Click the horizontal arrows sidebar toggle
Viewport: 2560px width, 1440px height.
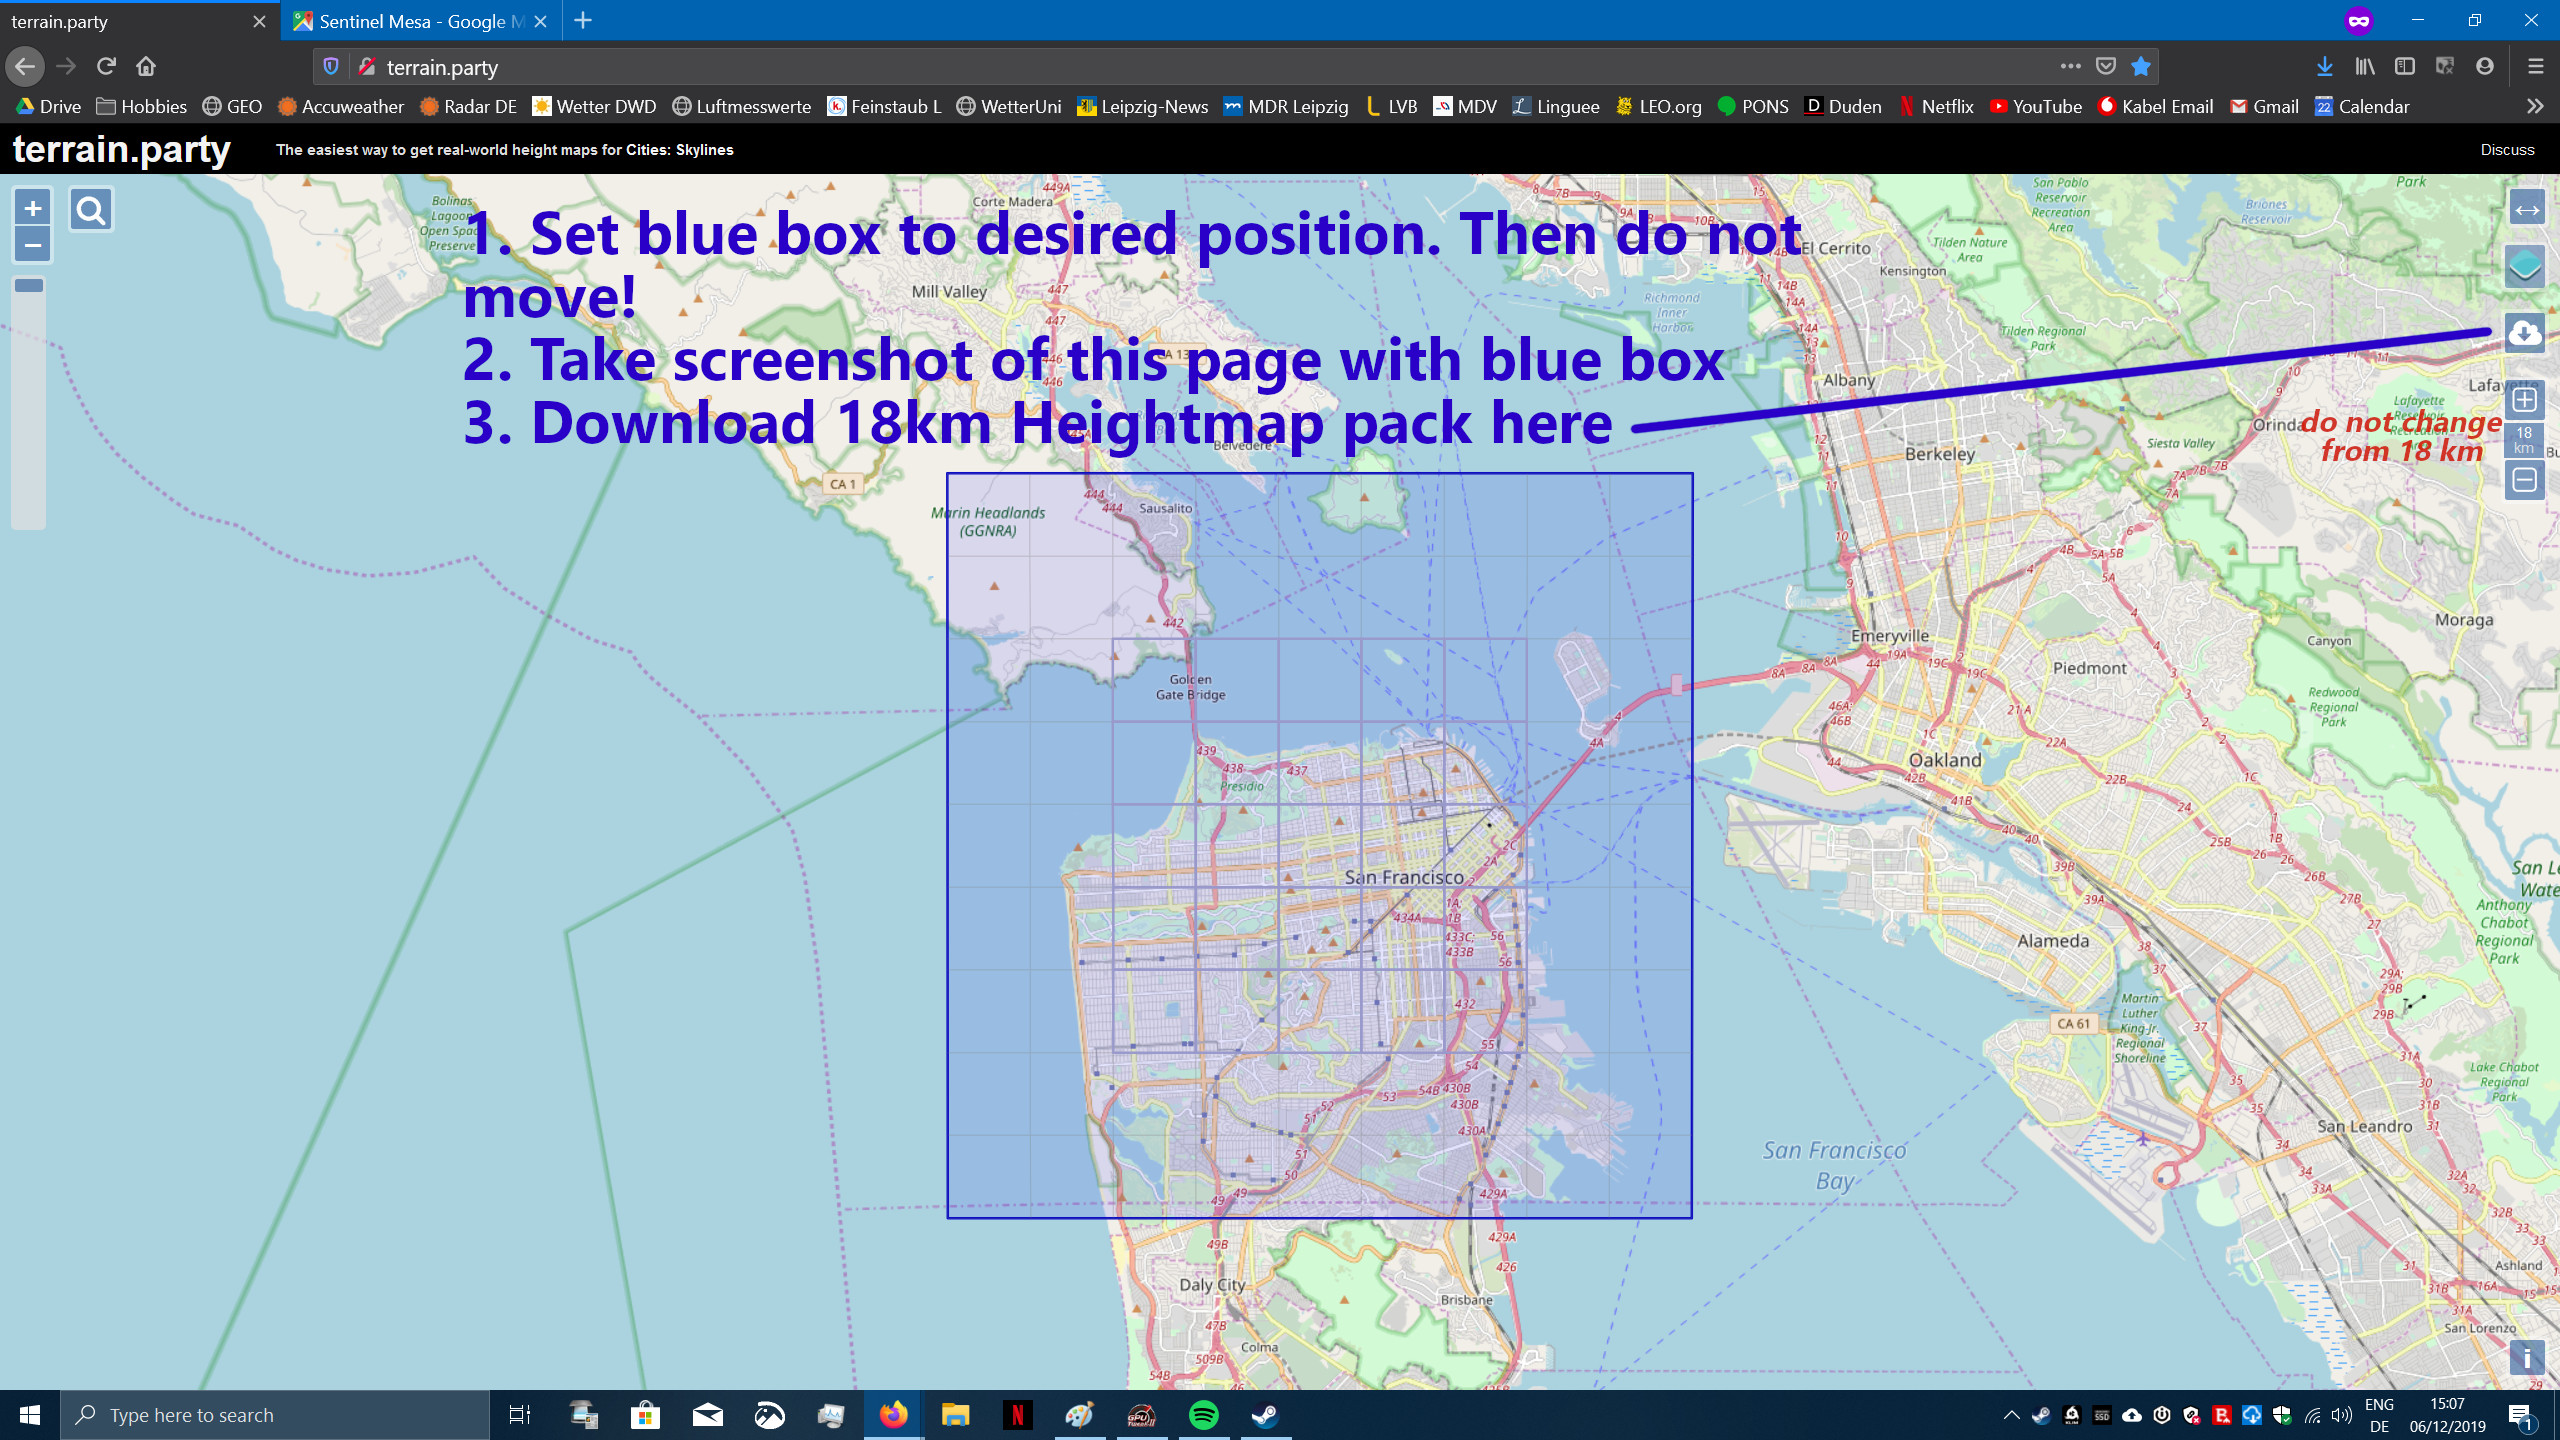(2526, 210)
